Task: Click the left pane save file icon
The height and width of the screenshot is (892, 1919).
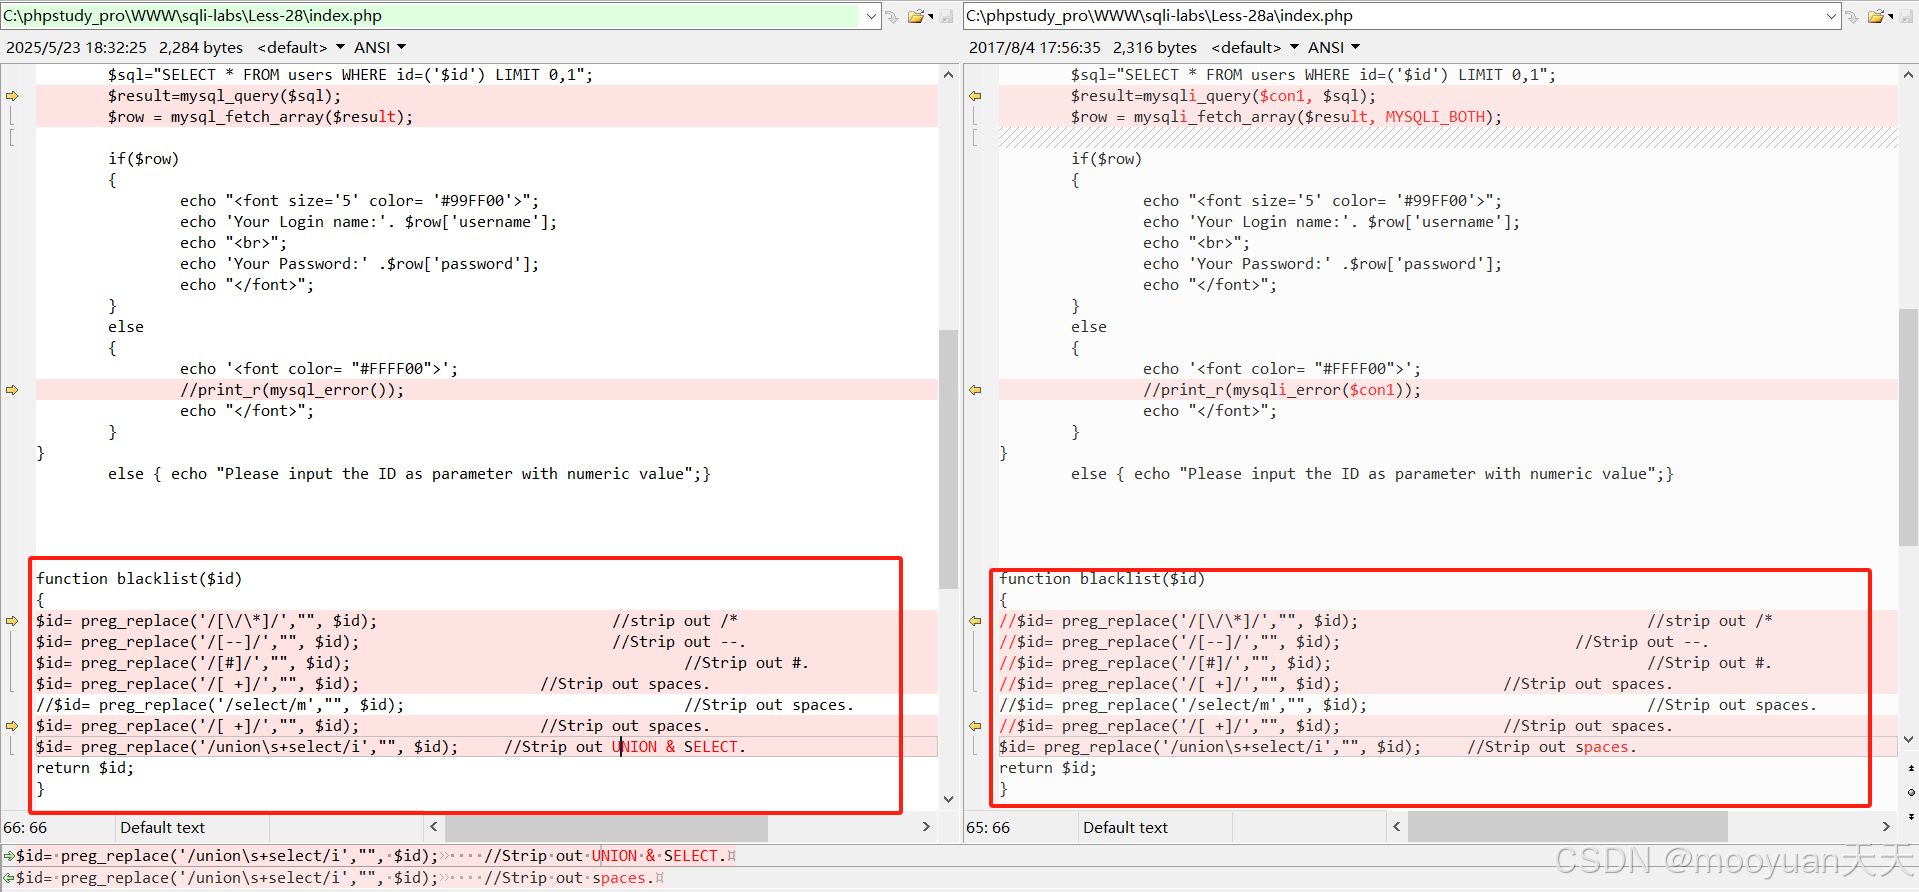Action: point(946,16)
